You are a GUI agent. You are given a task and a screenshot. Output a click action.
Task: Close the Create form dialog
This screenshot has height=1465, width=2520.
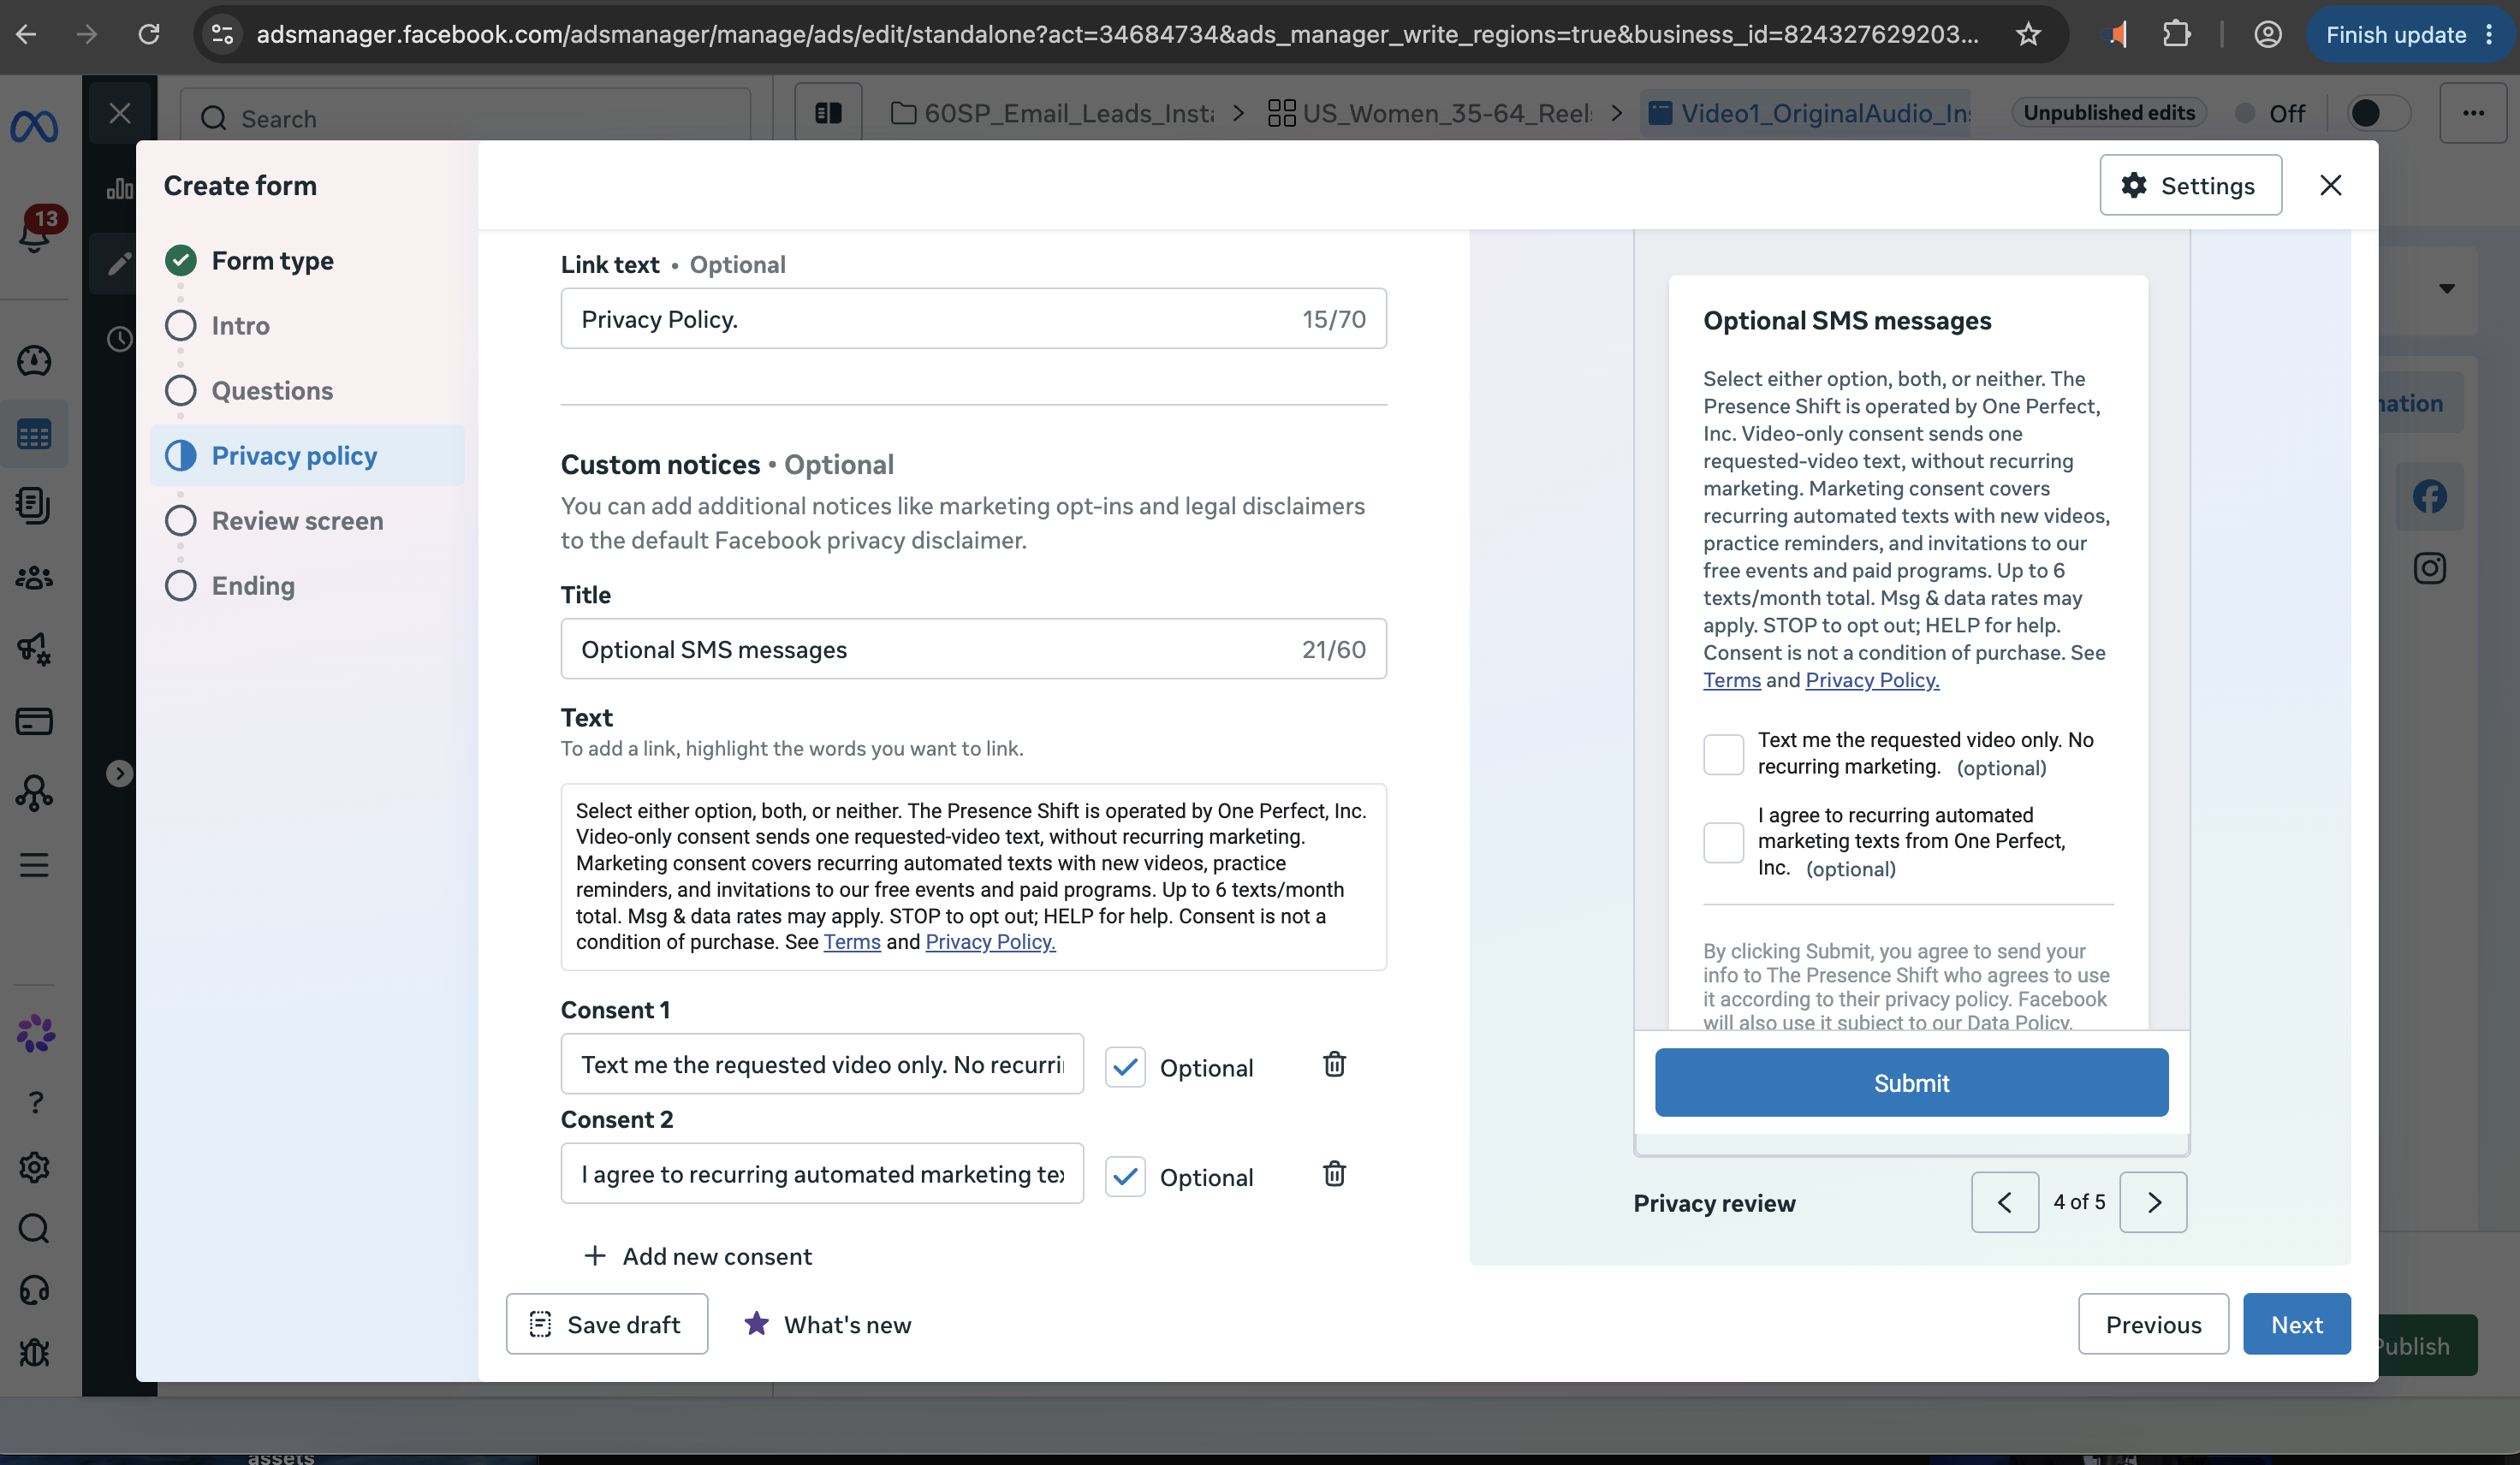click(x=2331, y=185)
